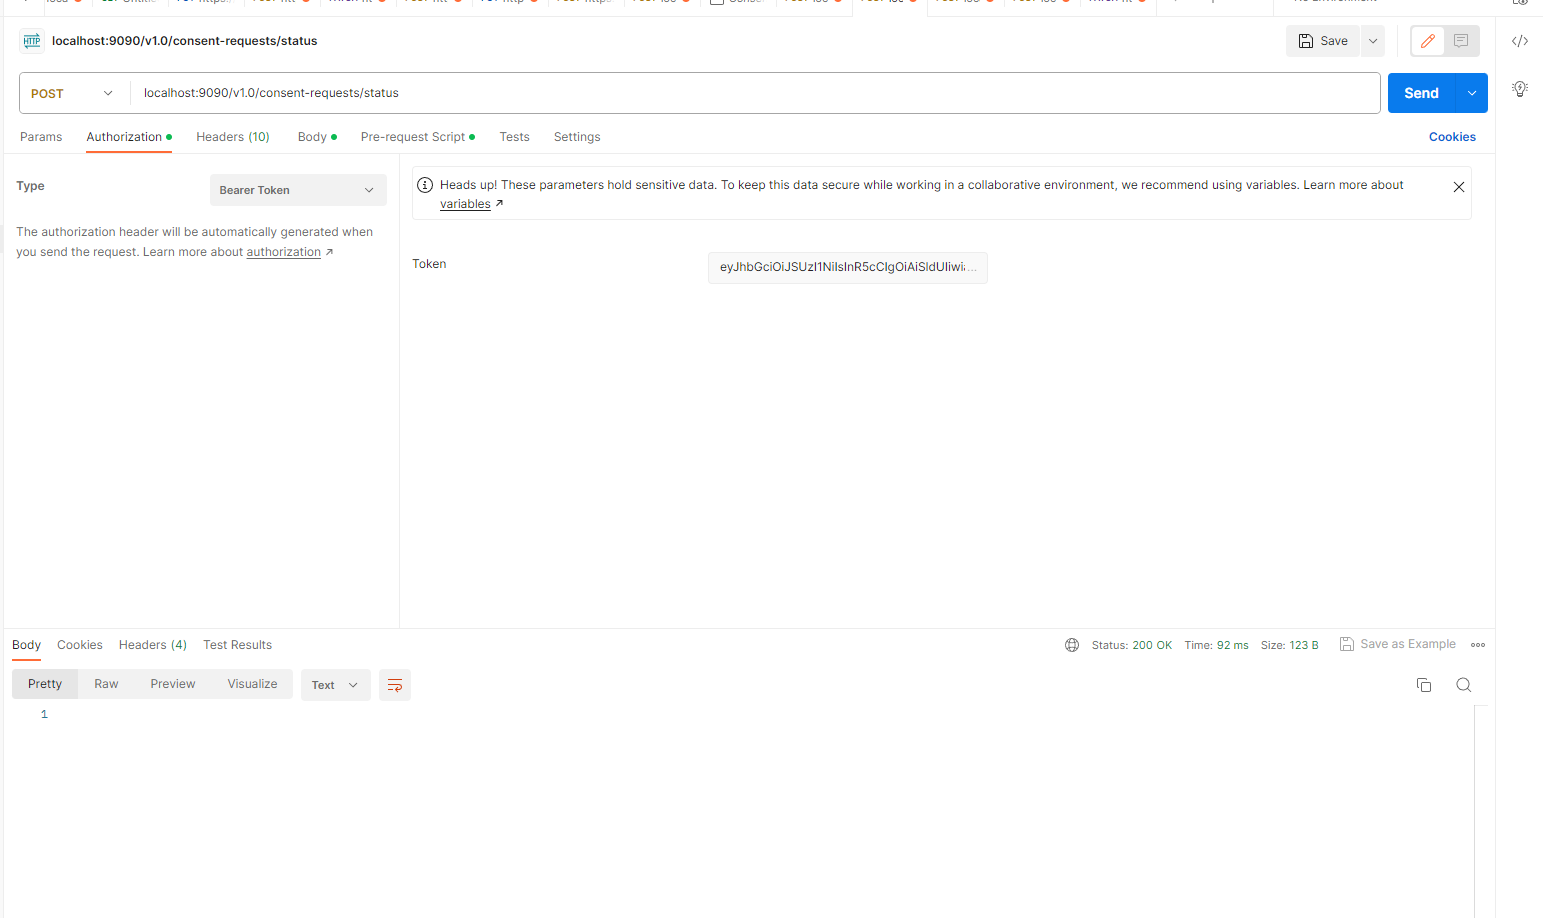Open the comments icon beside the pencil
Image resolution: width=1543 pixels, height=918 pixels.
[x=1461, y=41]
